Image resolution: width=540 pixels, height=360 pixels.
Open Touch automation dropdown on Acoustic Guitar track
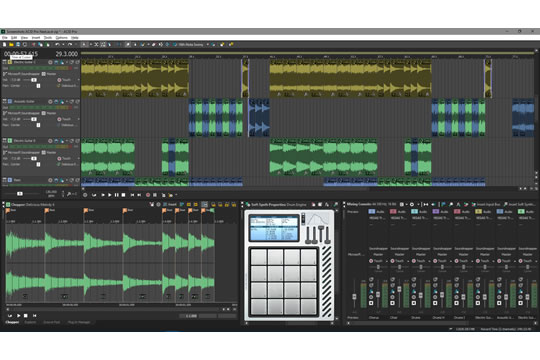click(x=79, y=119)
